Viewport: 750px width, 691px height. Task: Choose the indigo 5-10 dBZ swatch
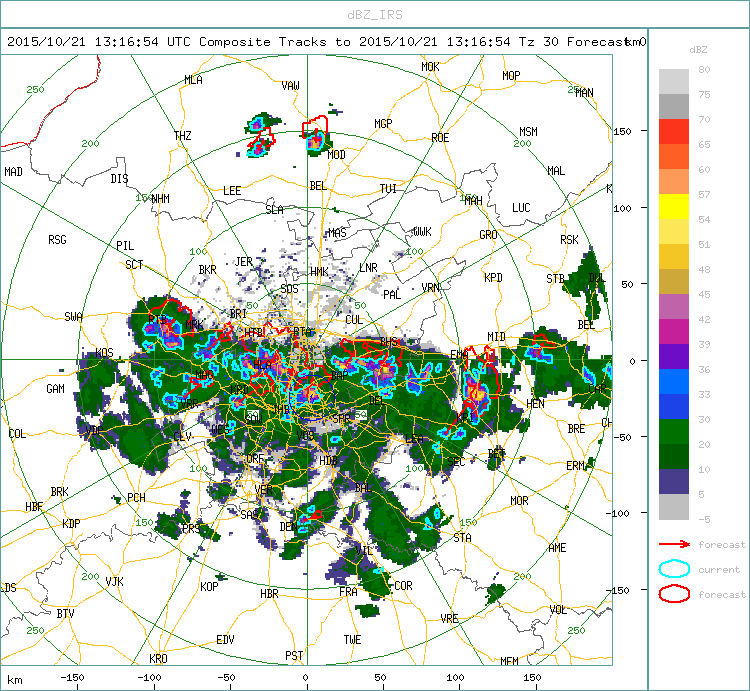coord(674,481)
